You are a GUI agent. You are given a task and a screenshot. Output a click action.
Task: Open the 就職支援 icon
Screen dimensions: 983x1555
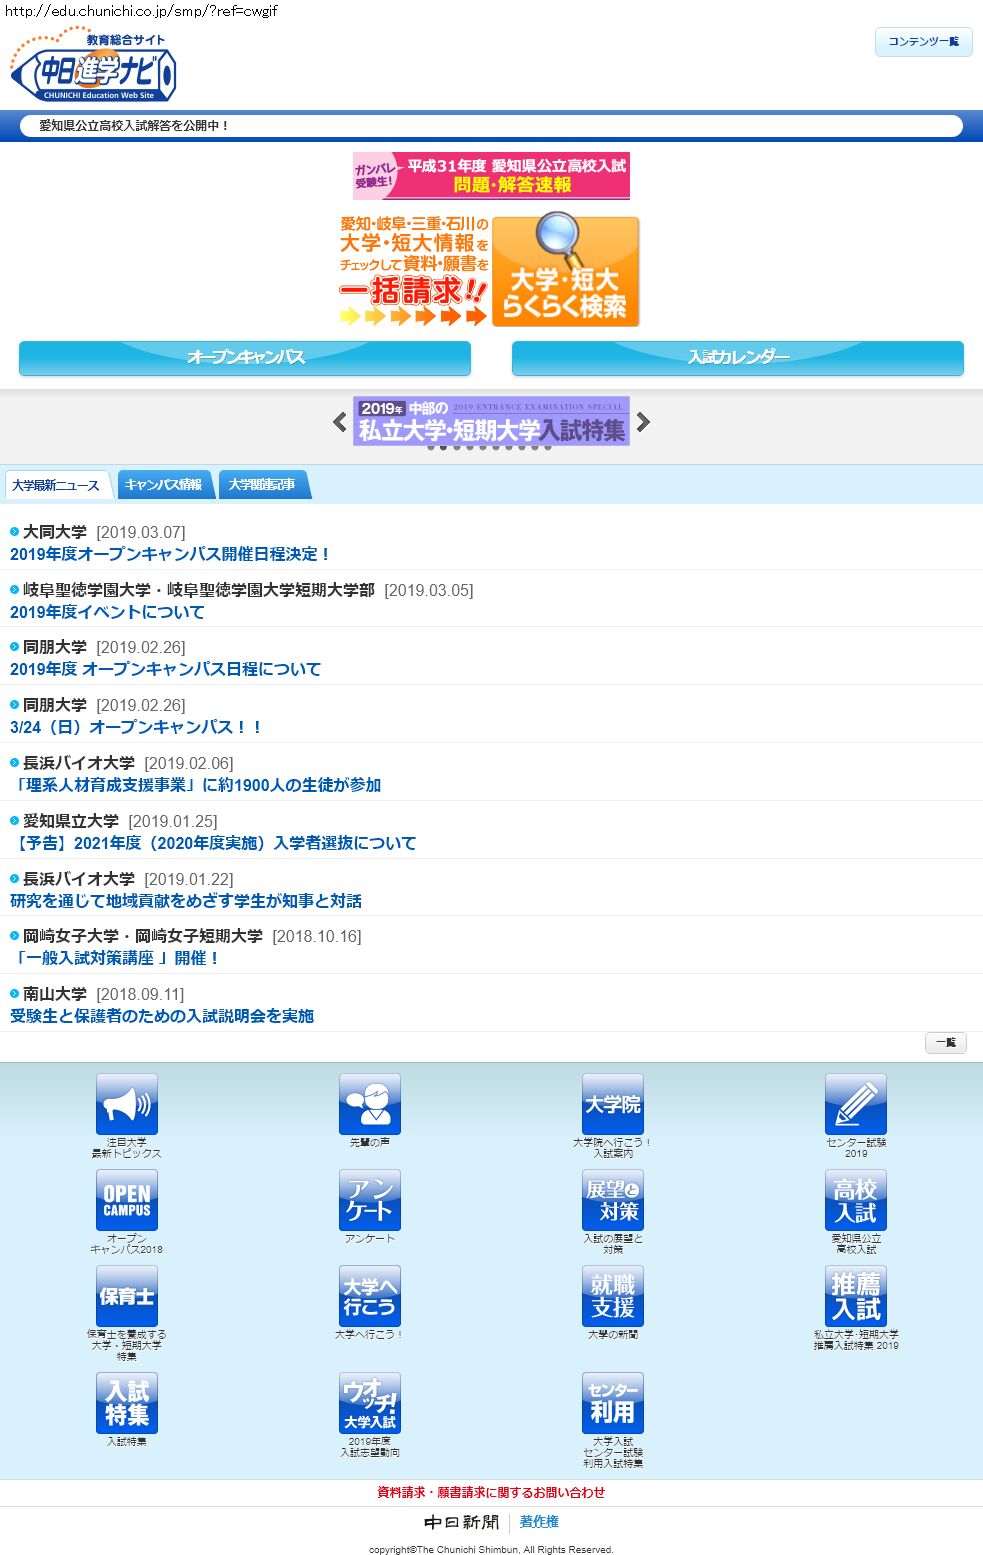[x=612, y=1296]
